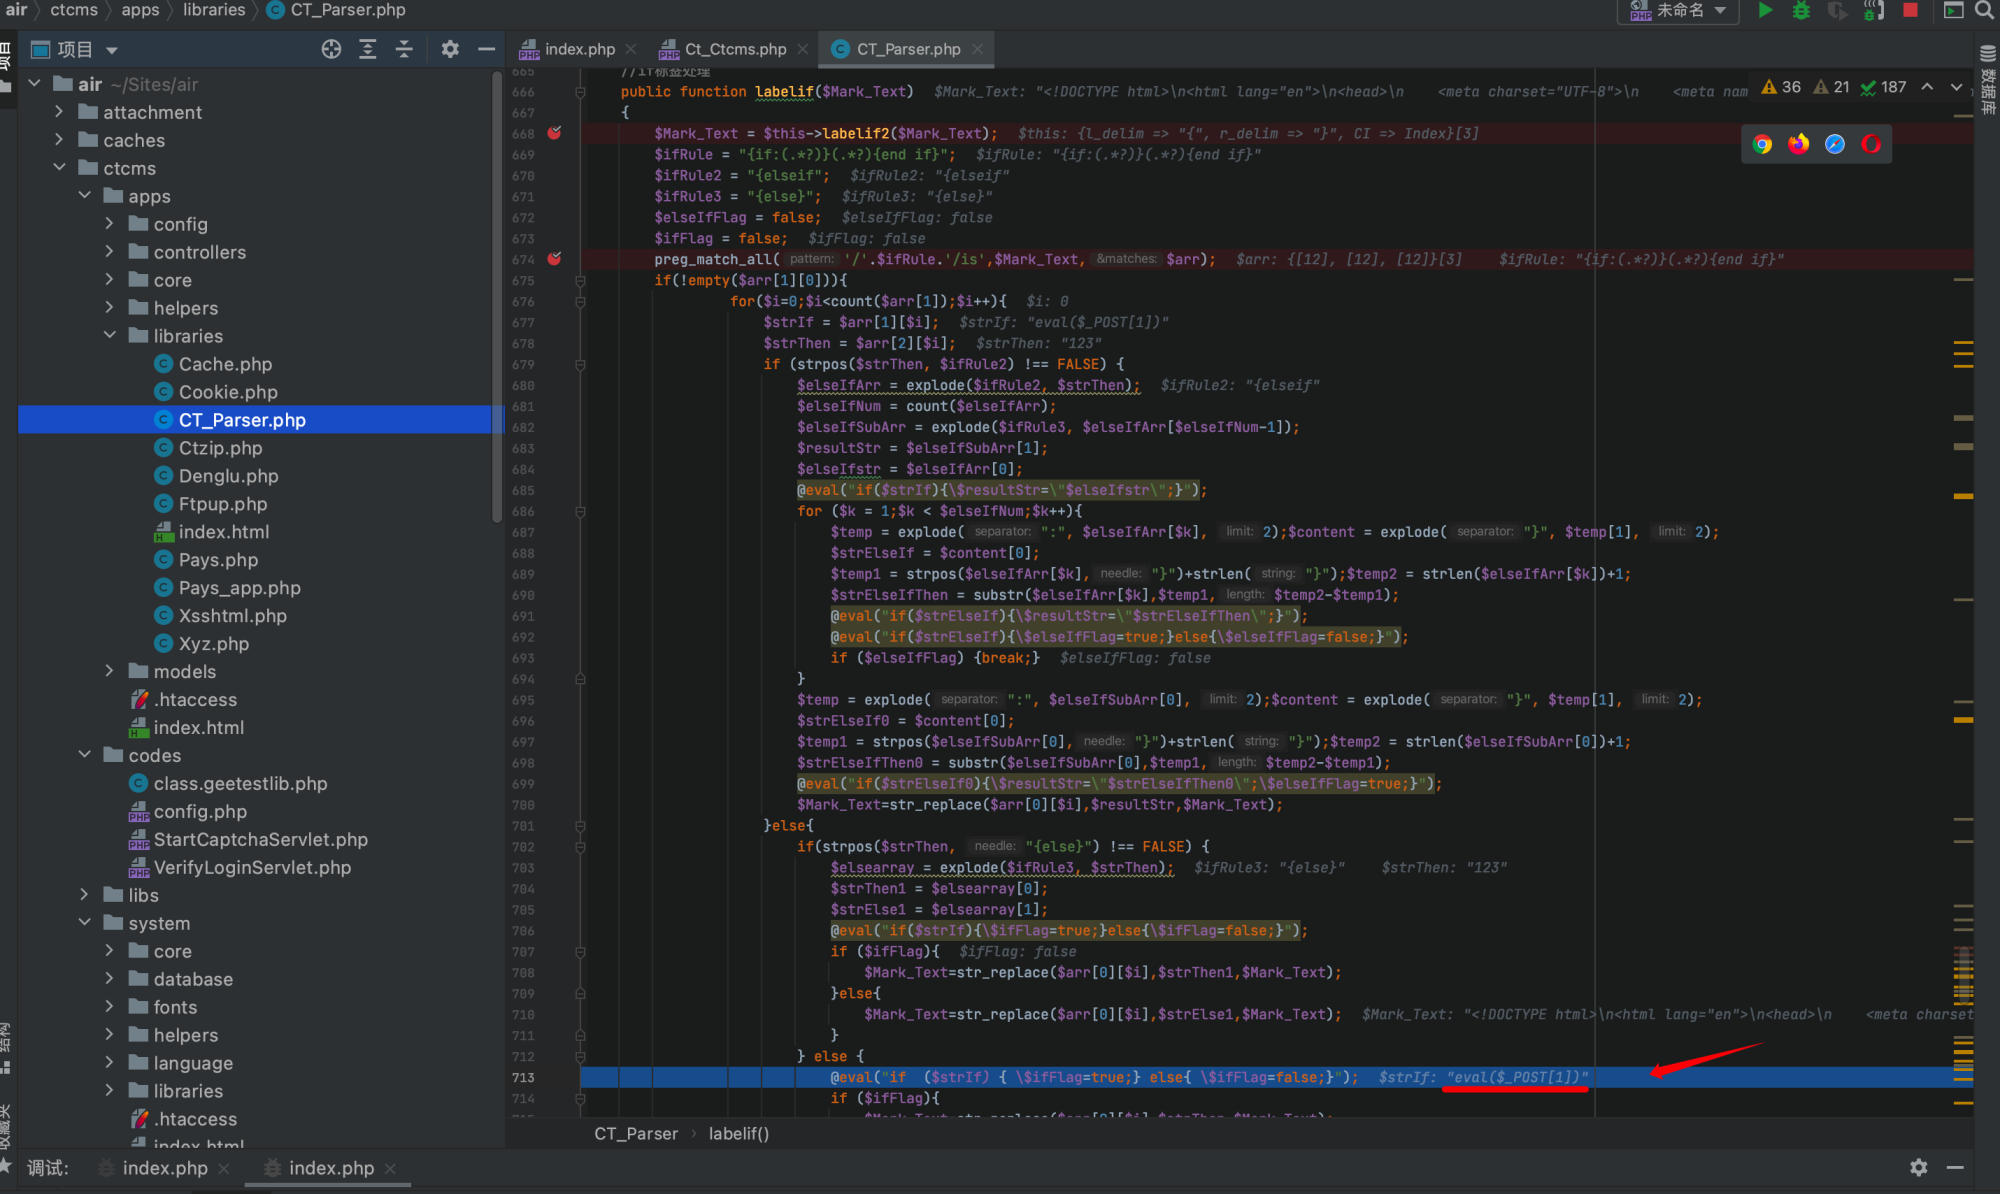Start debugging with the green bug icon
Image resolution: width=2000 pixels, height=1194 pixels.
(x=1801, y=10)
